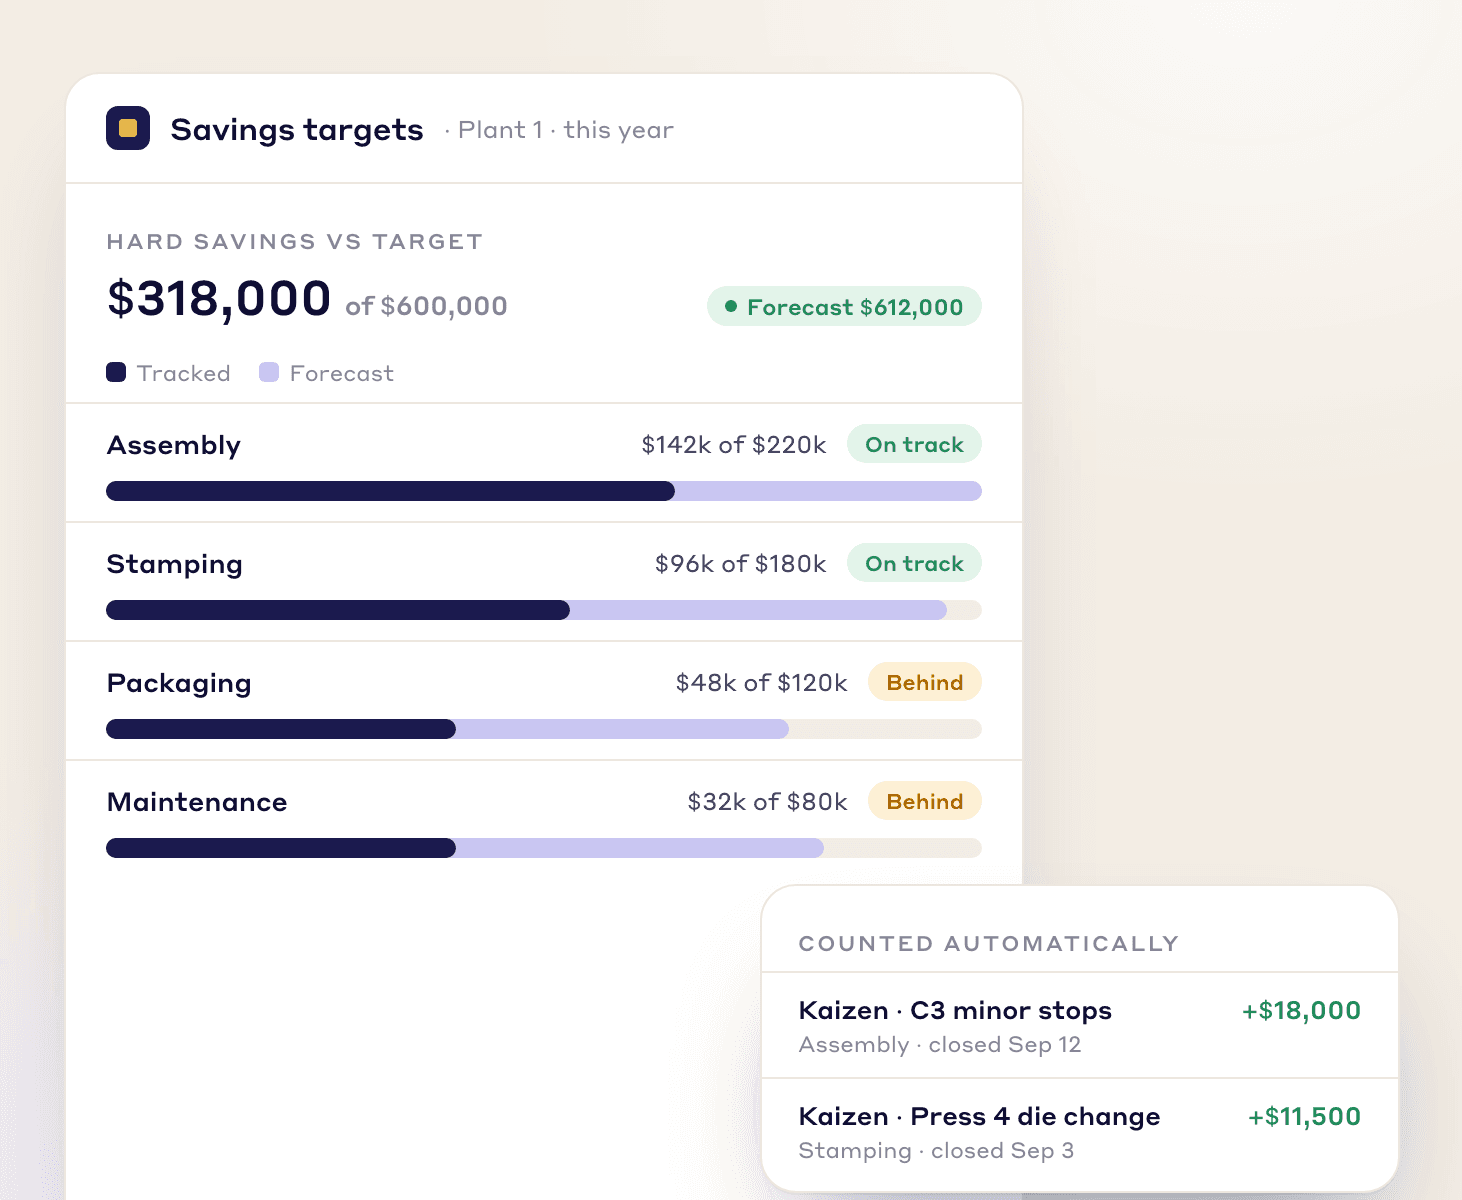Click the +$11,500 amount
Screen dimensions: 1462x1200
tap(1304, 1117)
